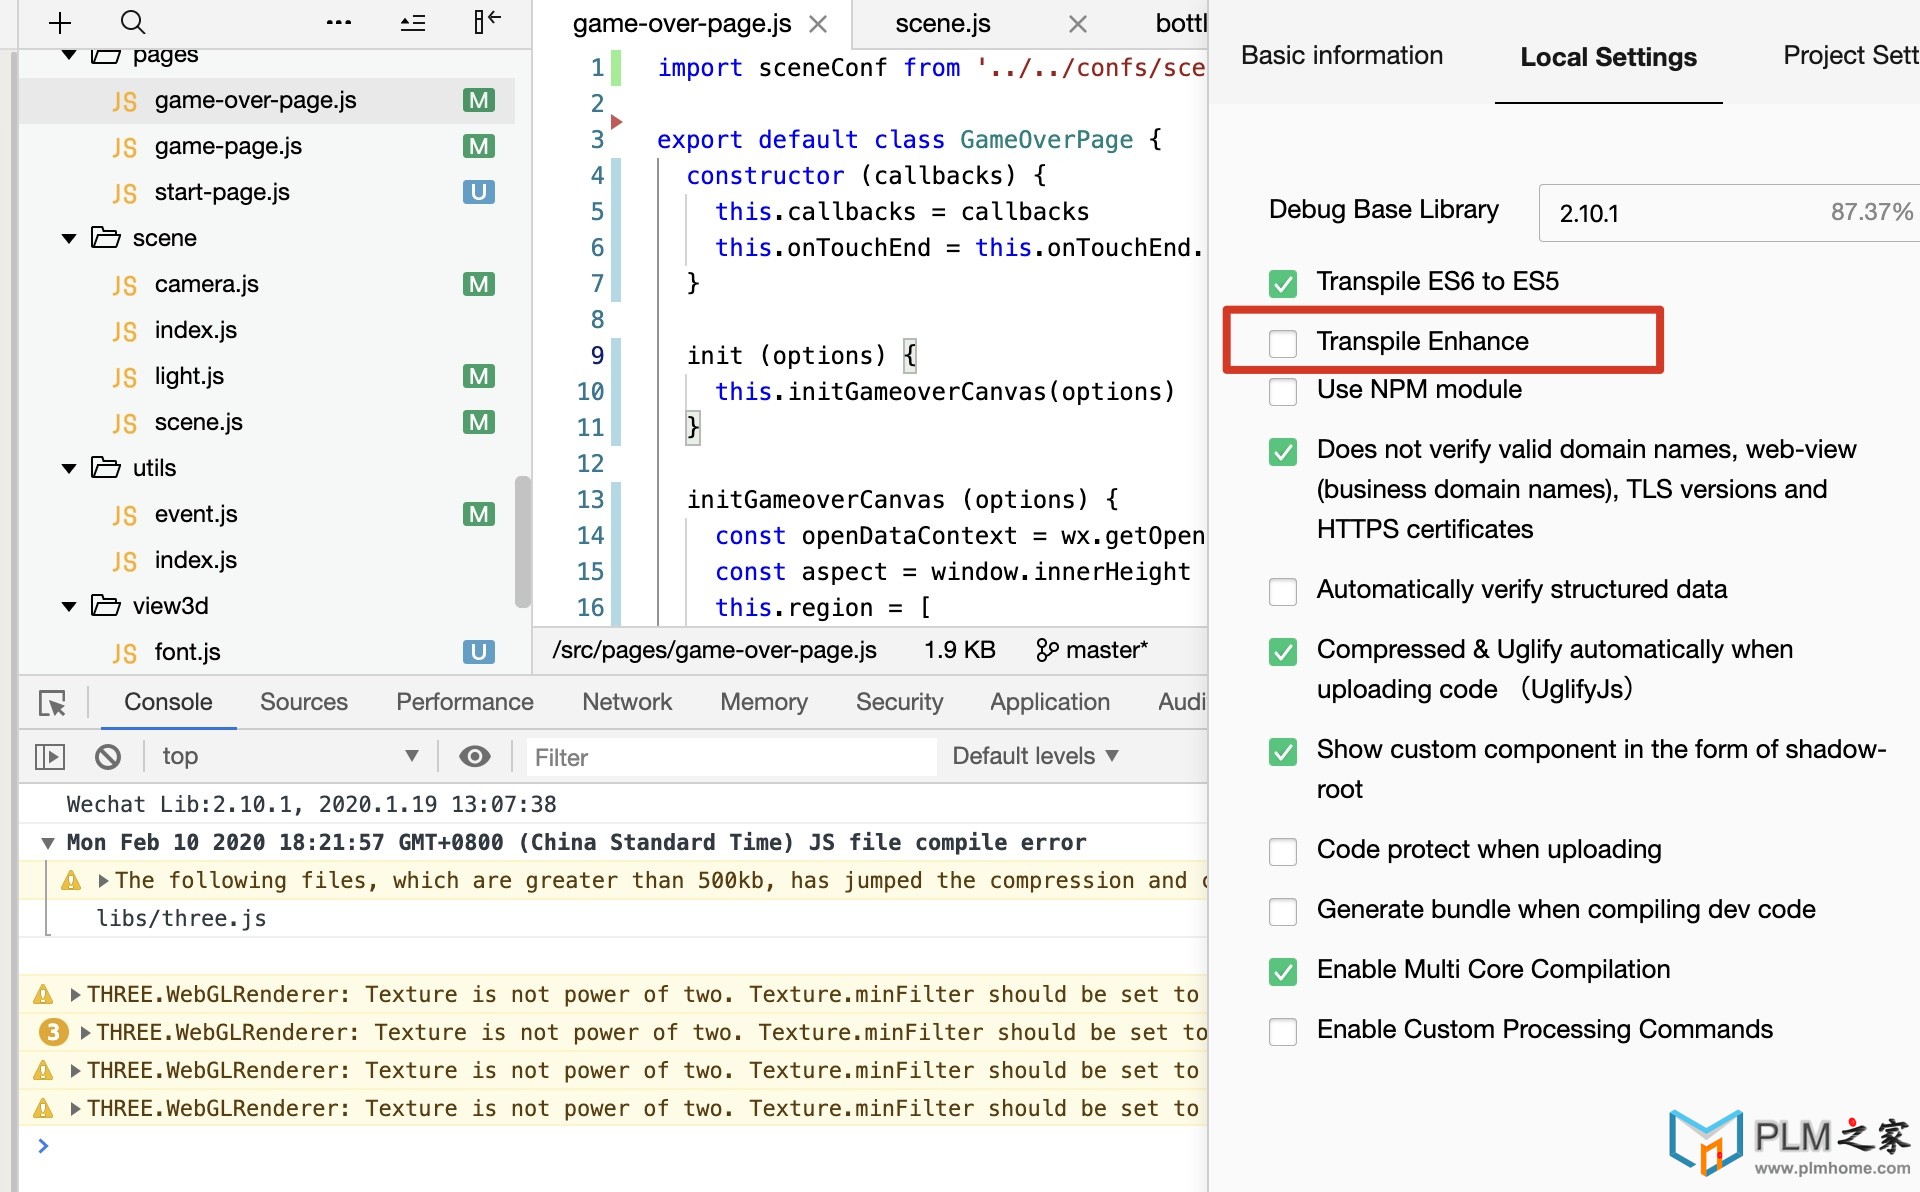Collapse the view3d folder arrow
Viewport: 1920px width, 1192px height.
pos(69,606)
